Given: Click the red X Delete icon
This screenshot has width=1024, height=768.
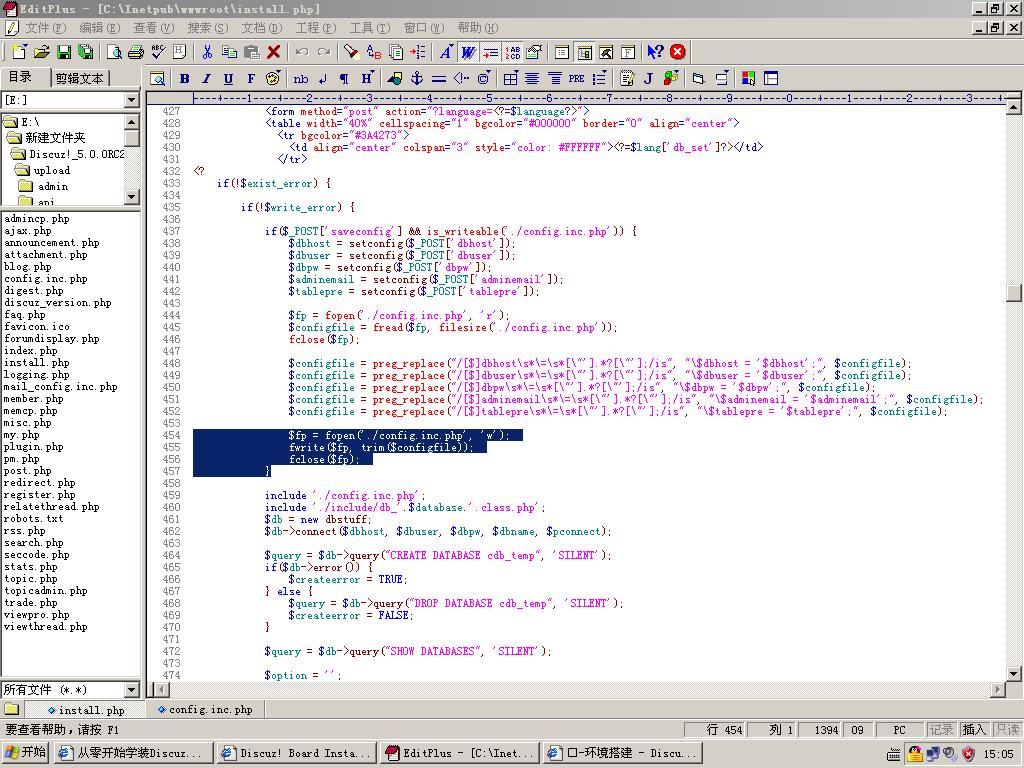Looking at the screenshot, I should (273, 52).
